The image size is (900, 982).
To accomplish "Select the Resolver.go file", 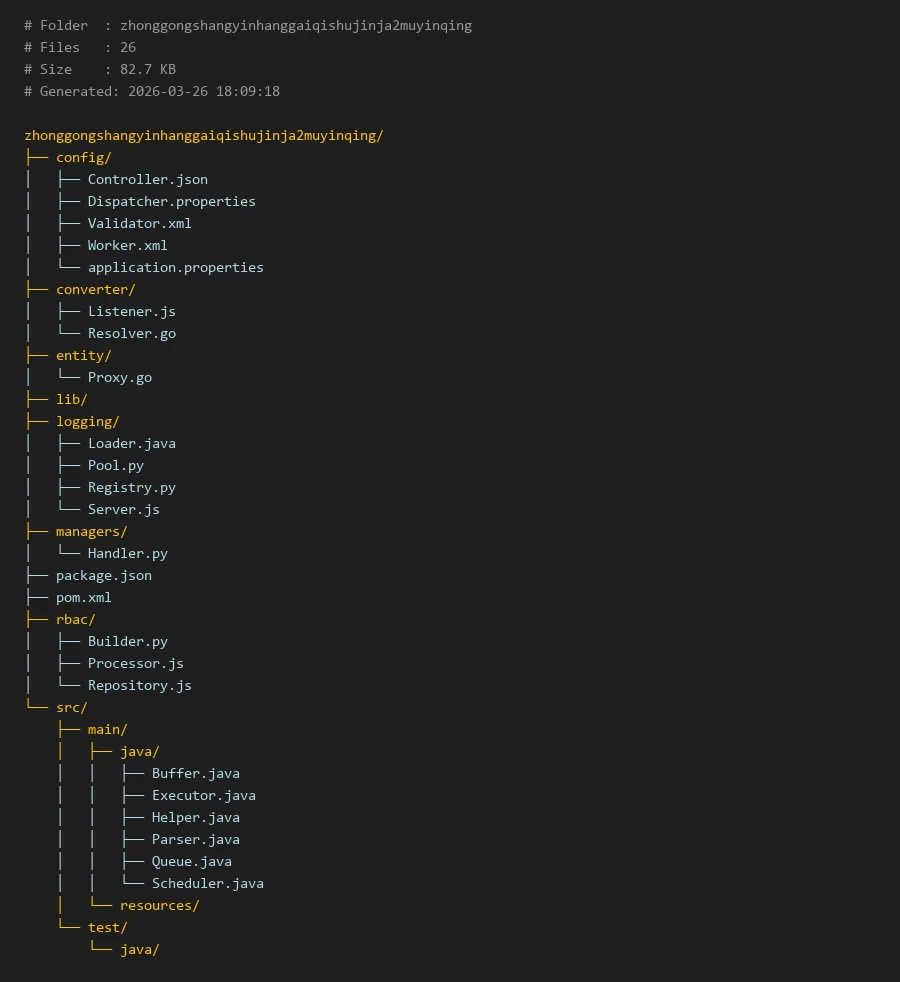I will tap(131, 333).
